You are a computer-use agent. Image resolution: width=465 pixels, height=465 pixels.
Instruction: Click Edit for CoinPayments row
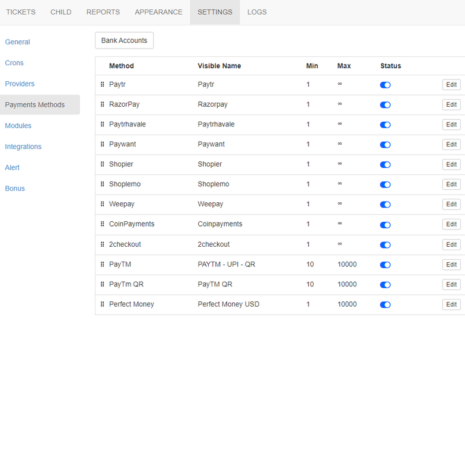[x=451, y=224]
